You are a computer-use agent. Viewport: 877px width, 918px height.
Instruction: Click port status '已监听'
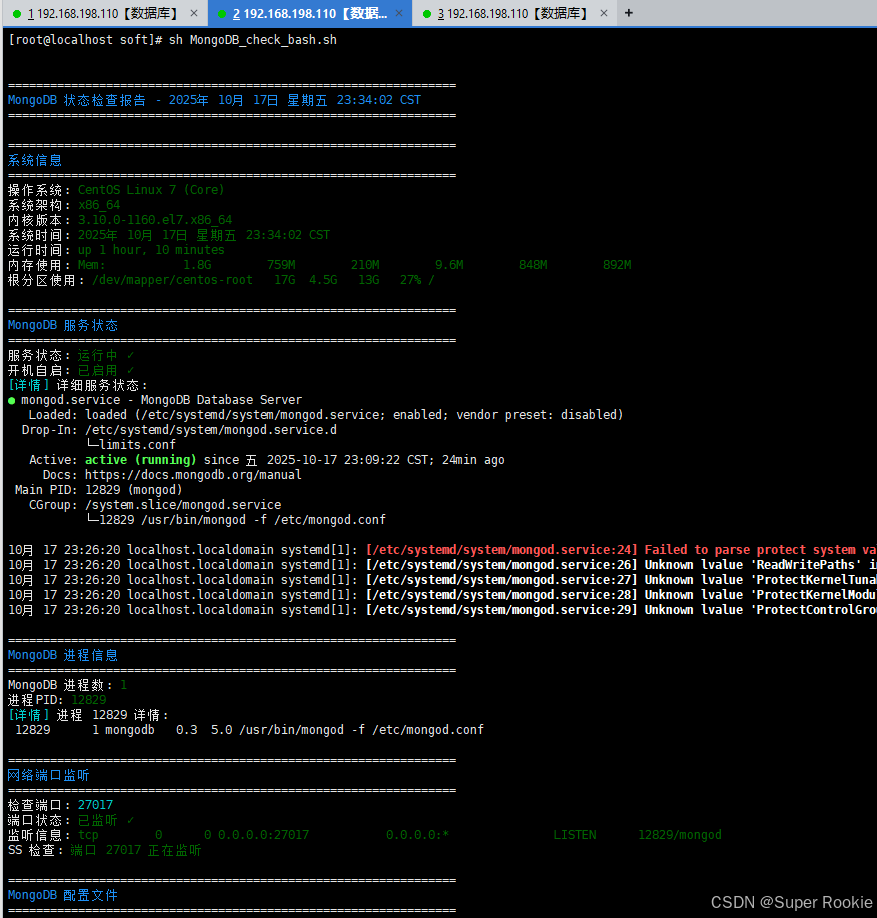(x=98, y=820)
